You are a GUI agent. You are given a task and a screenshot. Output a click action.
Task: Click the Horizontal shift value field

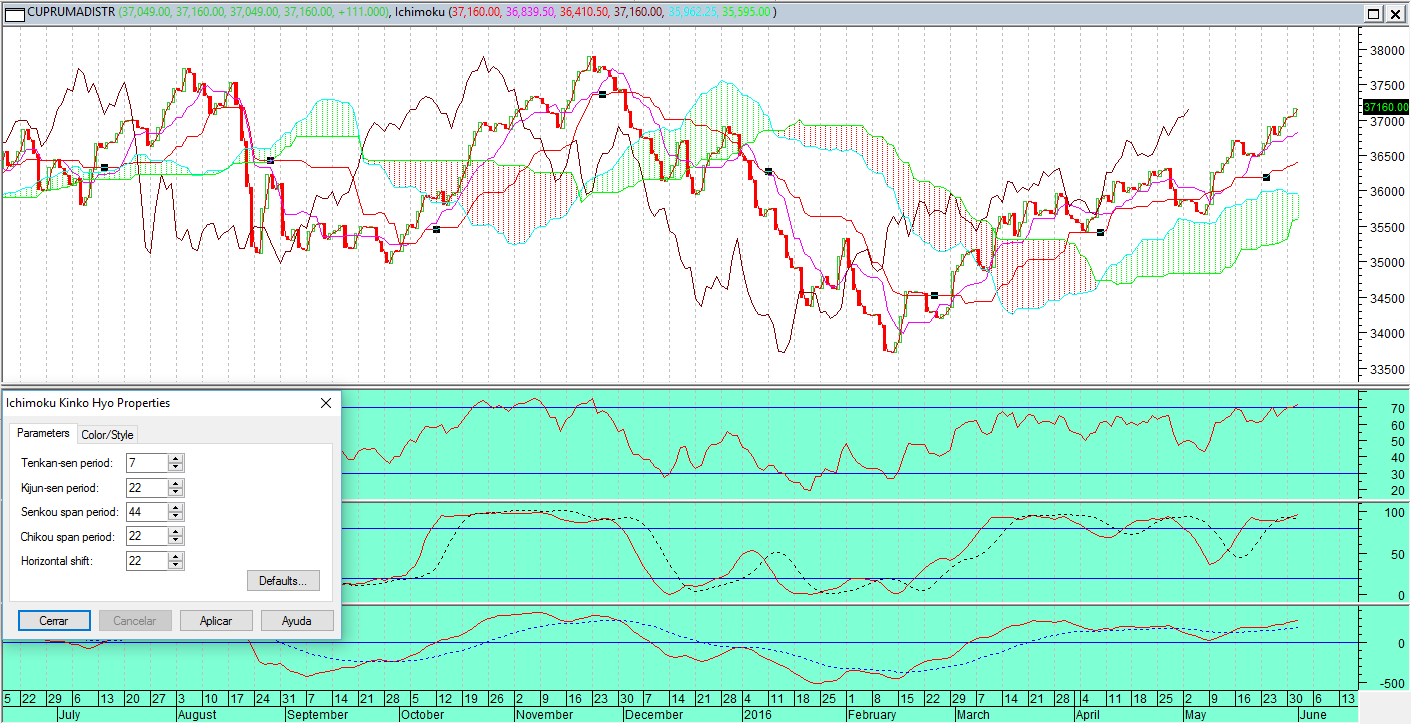point(145,560)
